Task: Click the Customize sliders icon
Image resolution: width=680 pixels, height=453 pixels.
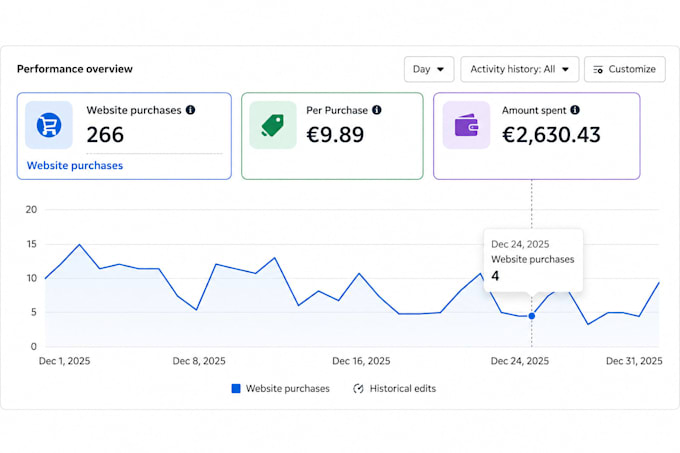Action: coord(598,69)
